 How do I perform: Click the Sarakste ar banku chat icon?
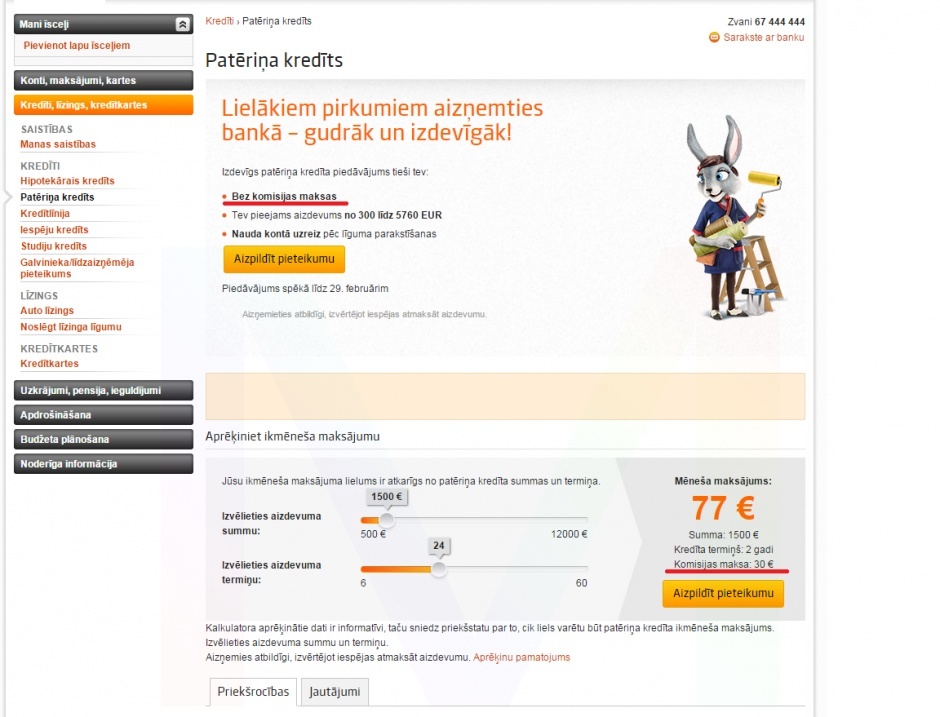(x=714, y=37)
